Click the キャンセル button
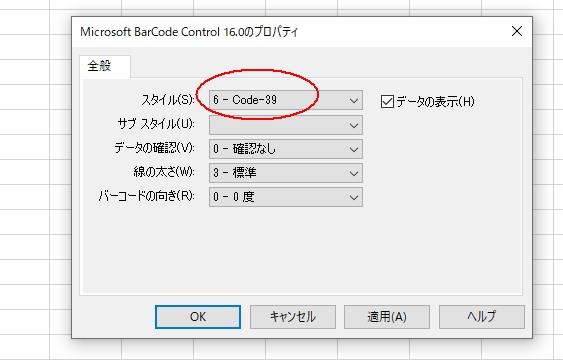Viewport: 563px width, 360px height. click(293, 317)
